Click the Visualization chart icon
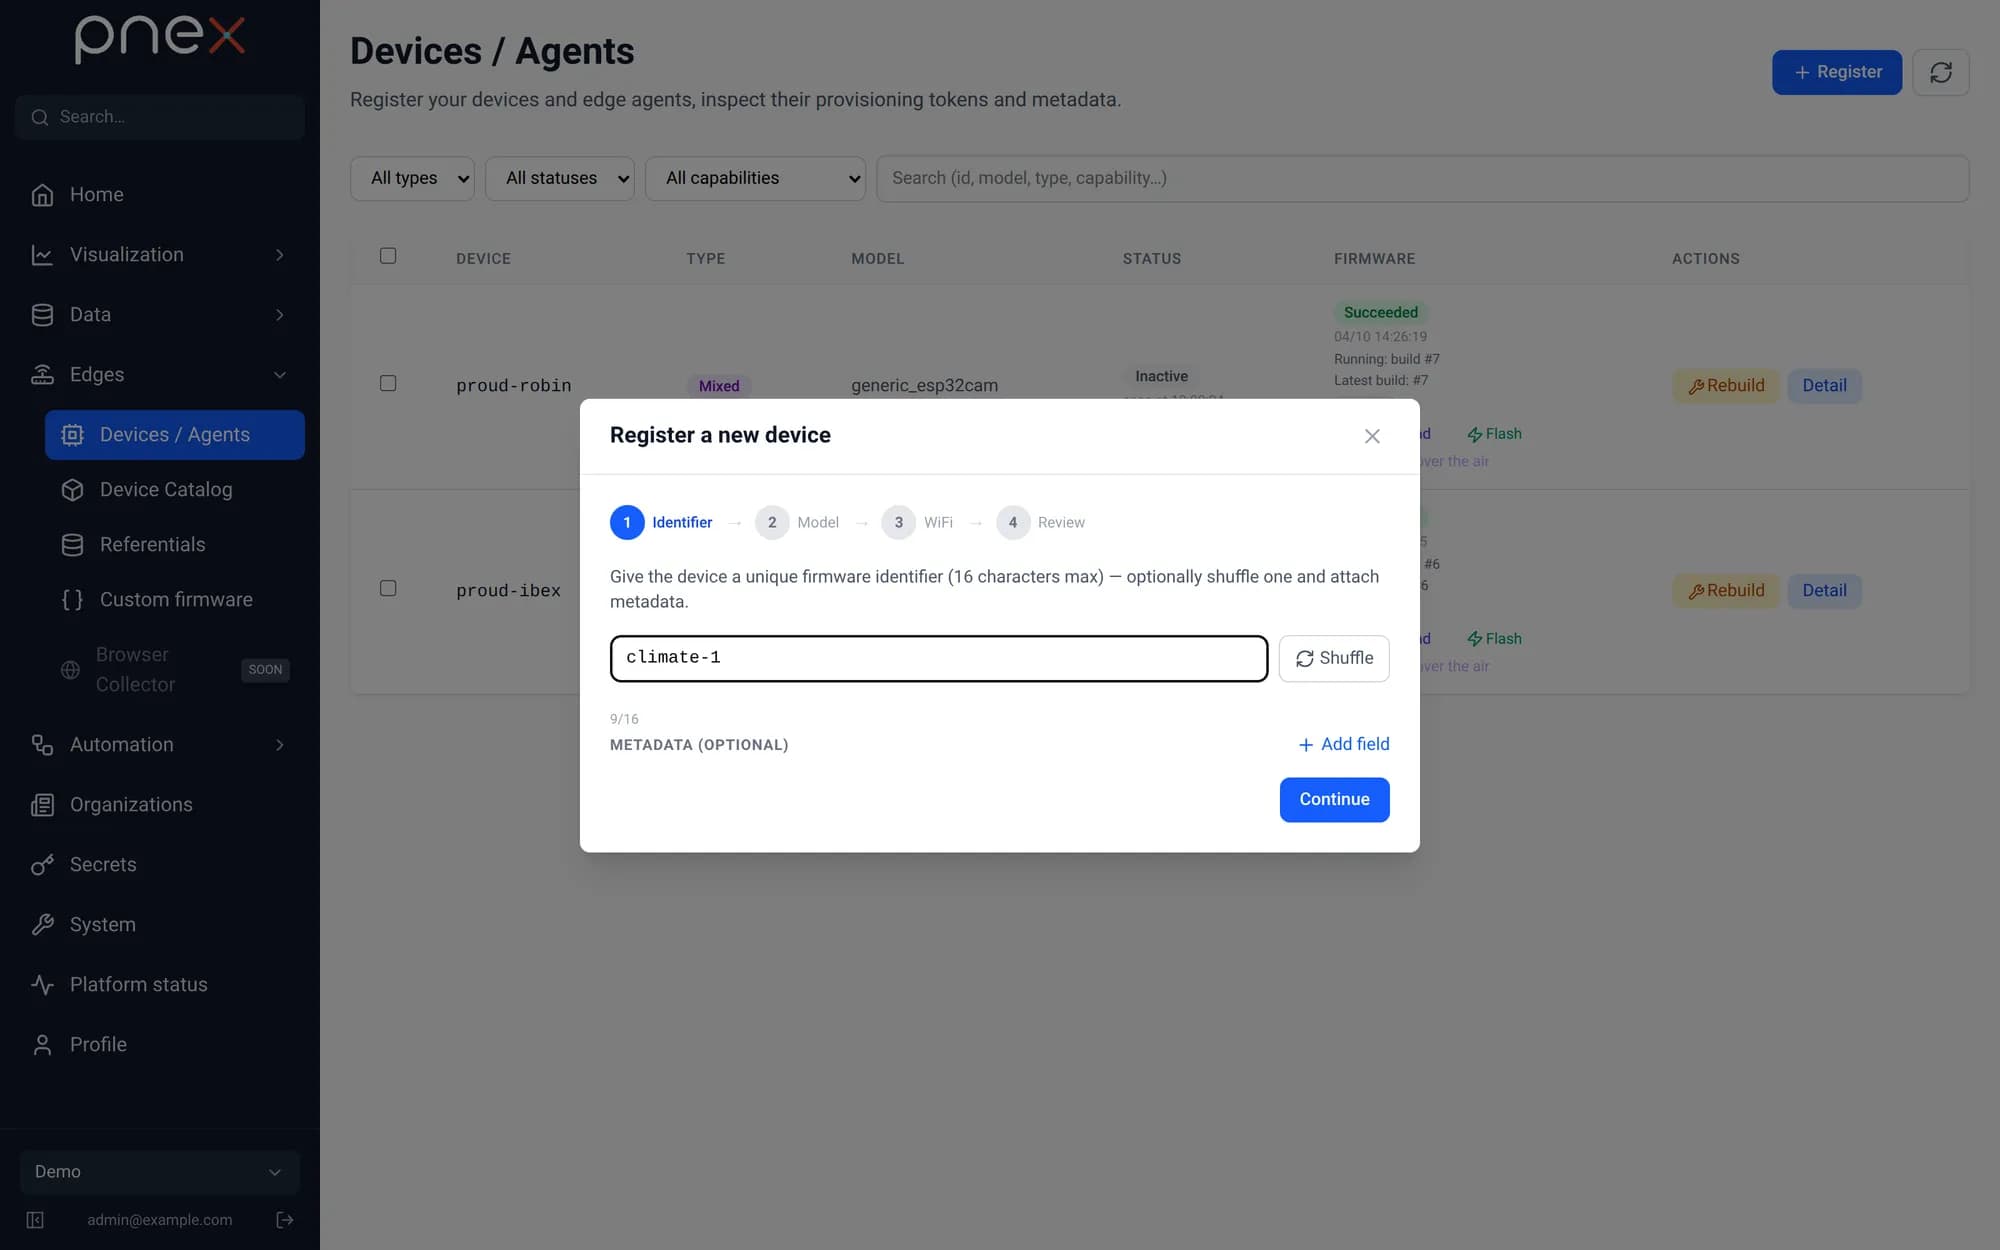Image resolution: width=2000 pixels, height=1250 pixels. point(42,255)
